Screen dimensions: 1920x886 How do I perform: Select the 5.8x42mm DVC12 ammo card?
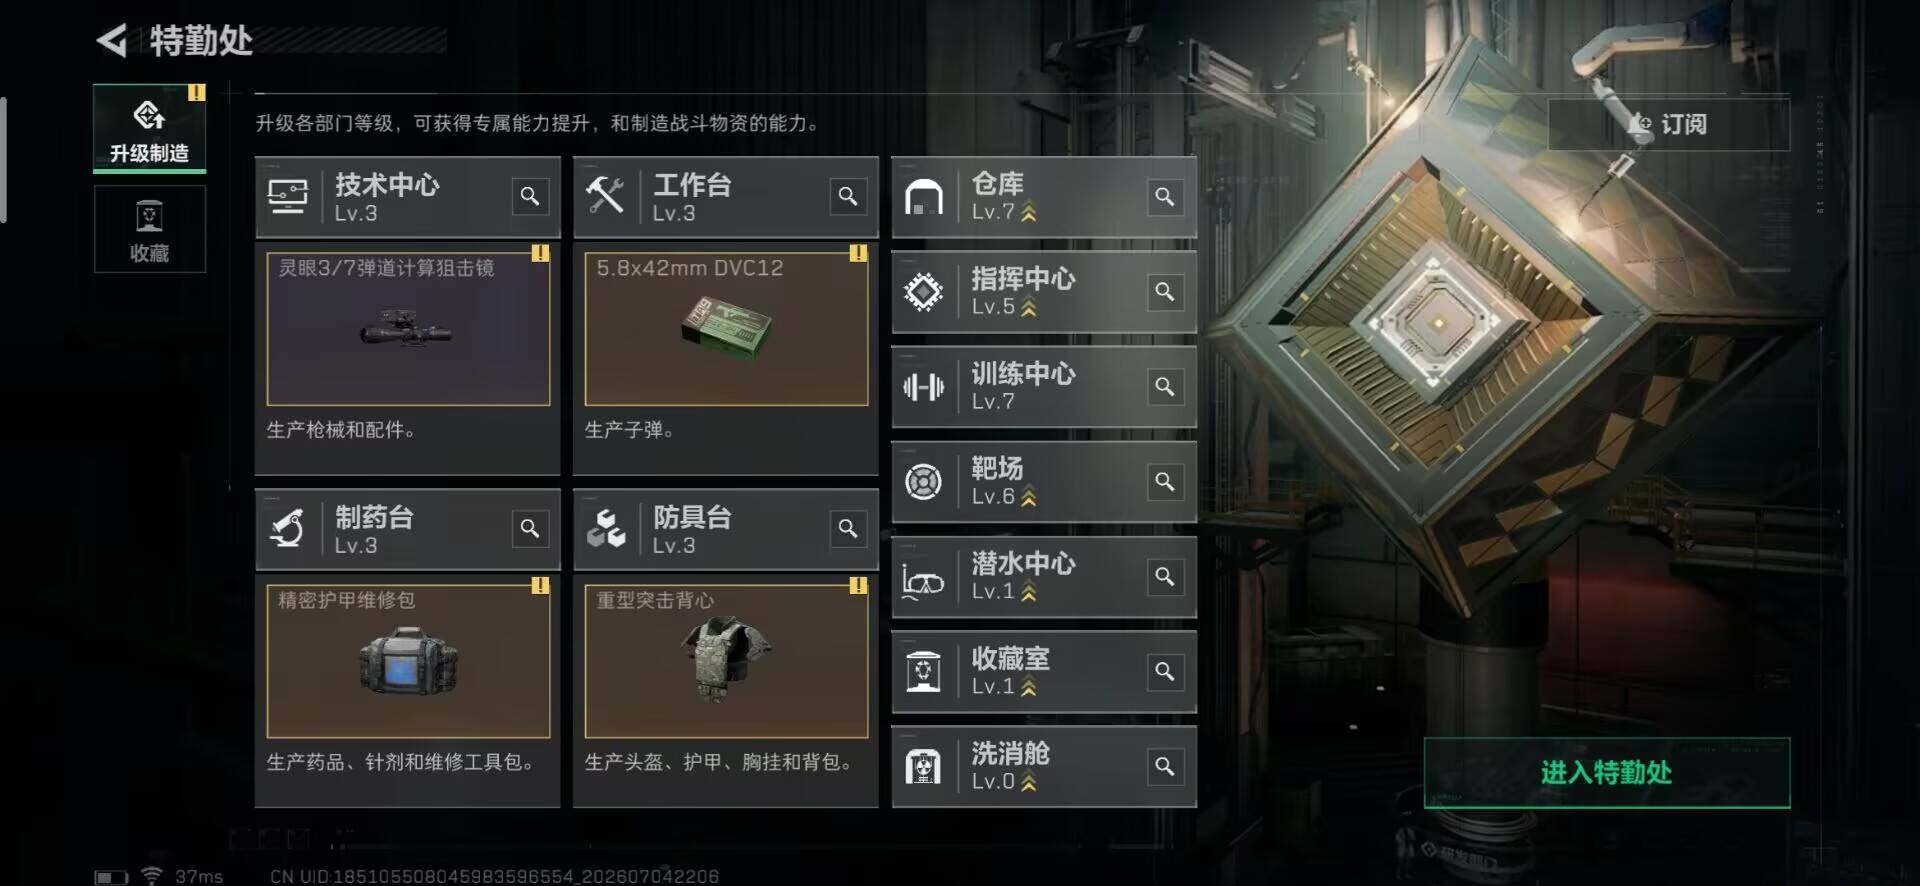(726, 328)
